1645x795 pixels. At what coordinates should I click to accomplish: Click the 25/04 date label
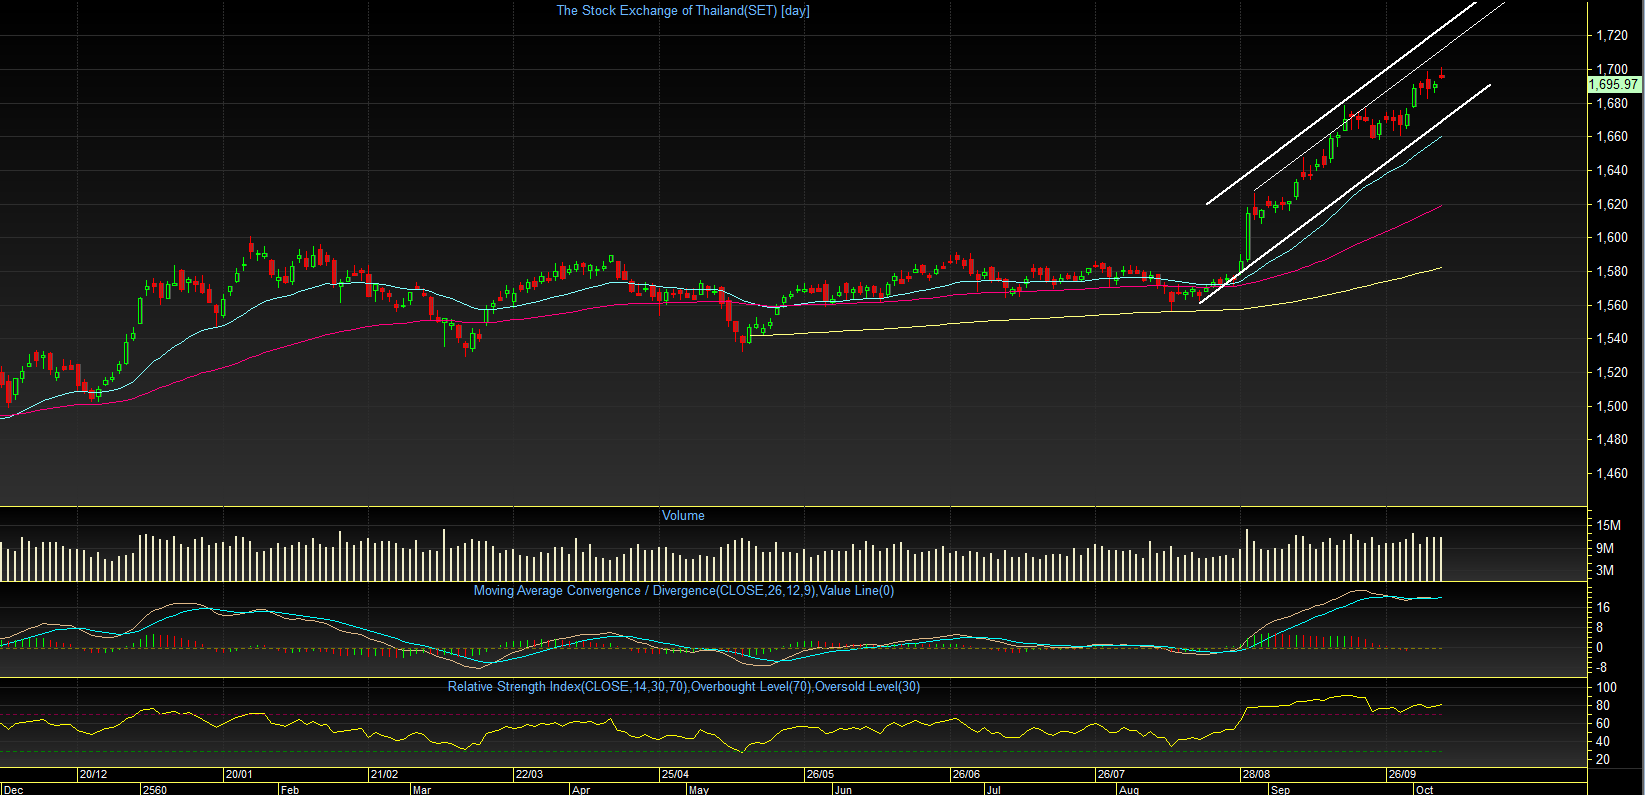coord(675,775)
